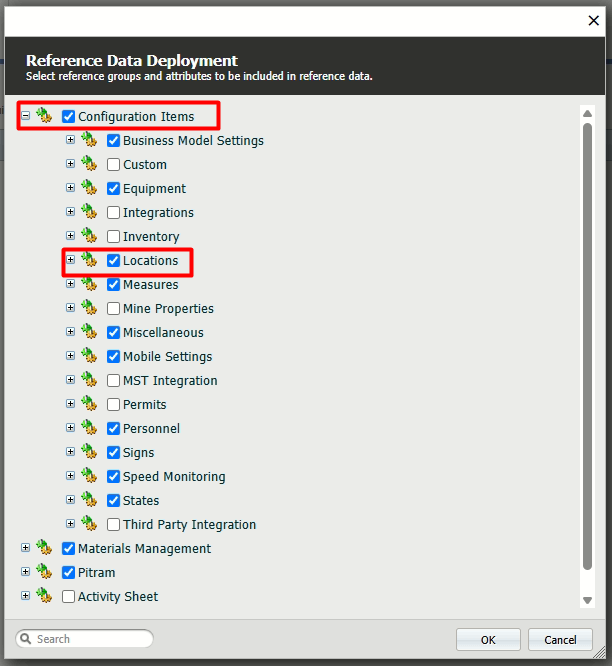Screen dimensions: 612x666
Task: Click the icon next to Personnel
Action: 89,428
